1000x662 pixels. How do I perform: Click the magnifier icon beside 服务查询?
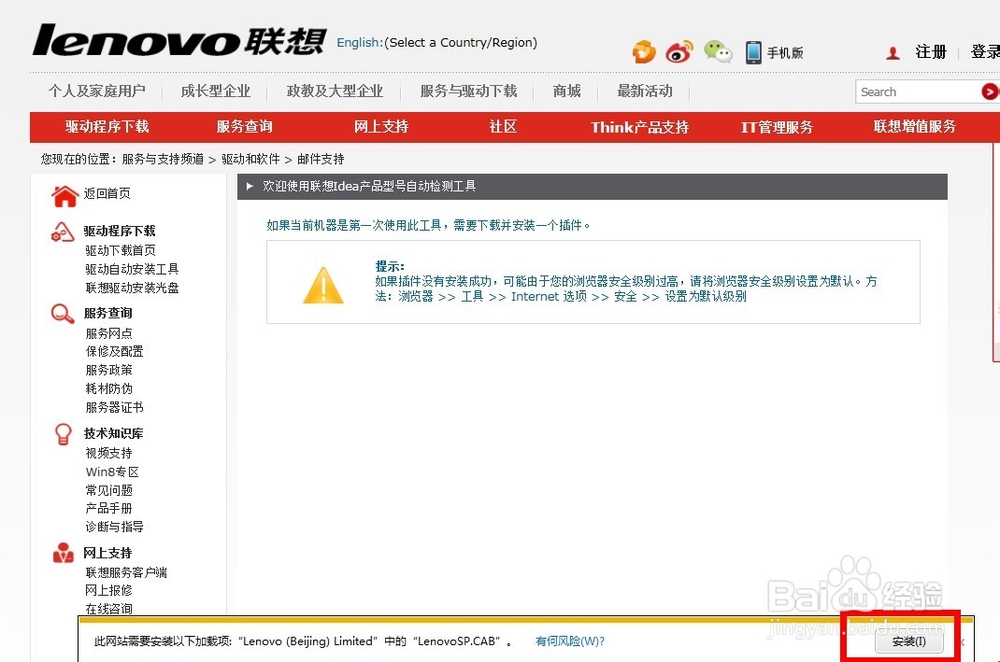[62, 314]
